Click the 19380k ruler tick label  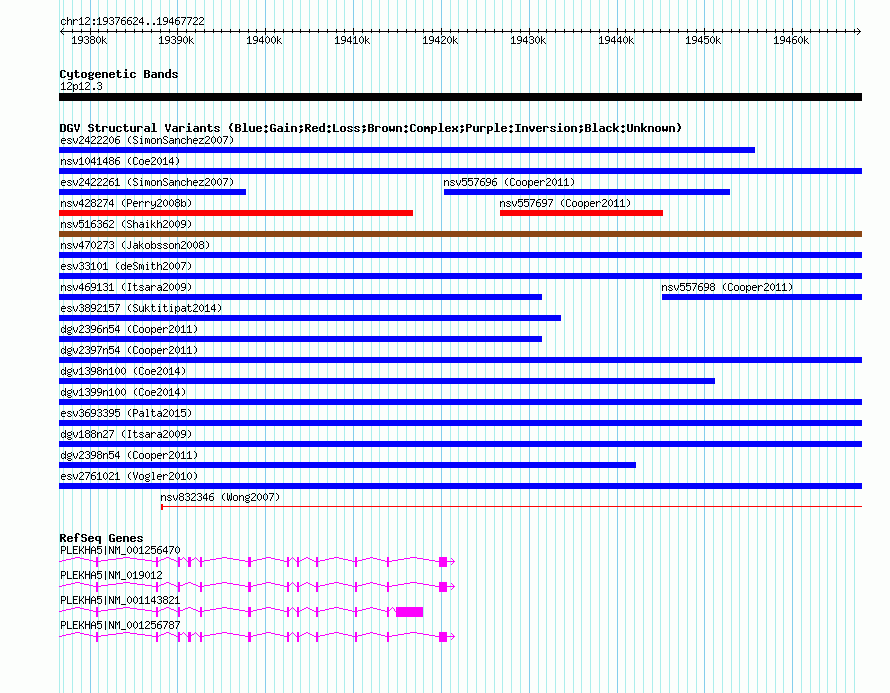tap(89, 40)
